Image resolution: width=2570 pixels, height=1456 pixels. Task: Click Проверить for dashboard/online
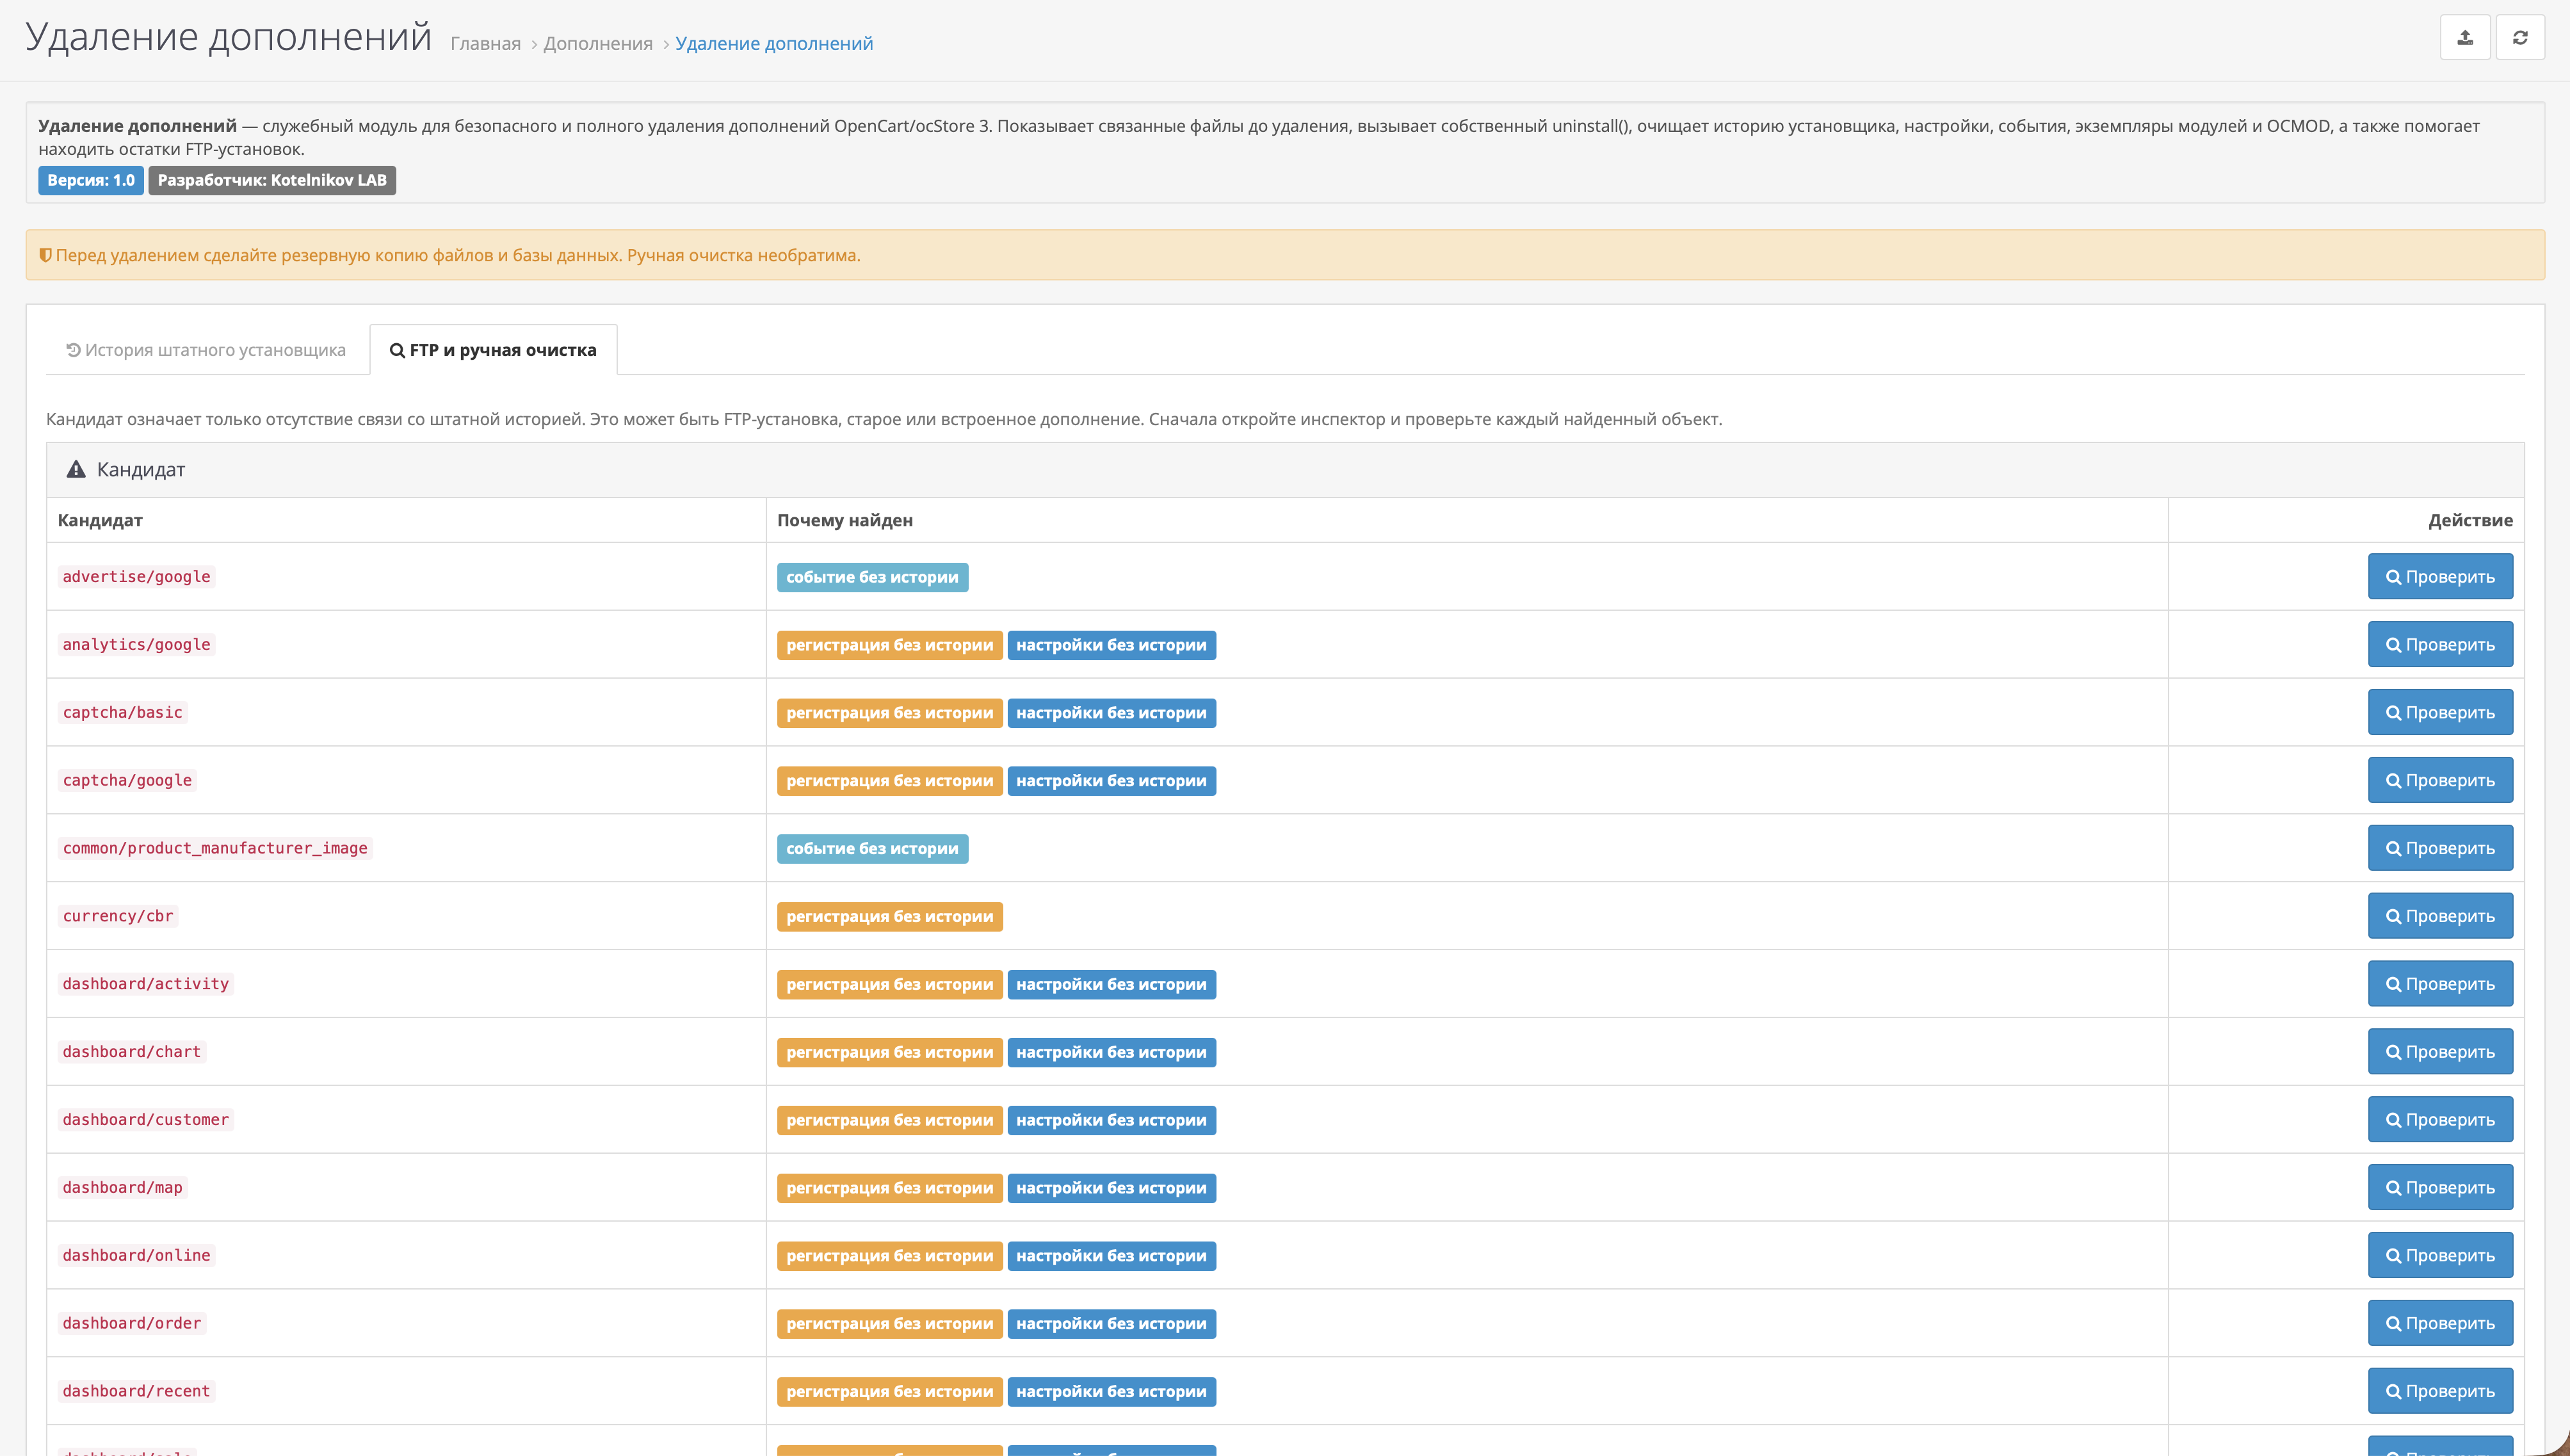click(x=2440, y=1256)
